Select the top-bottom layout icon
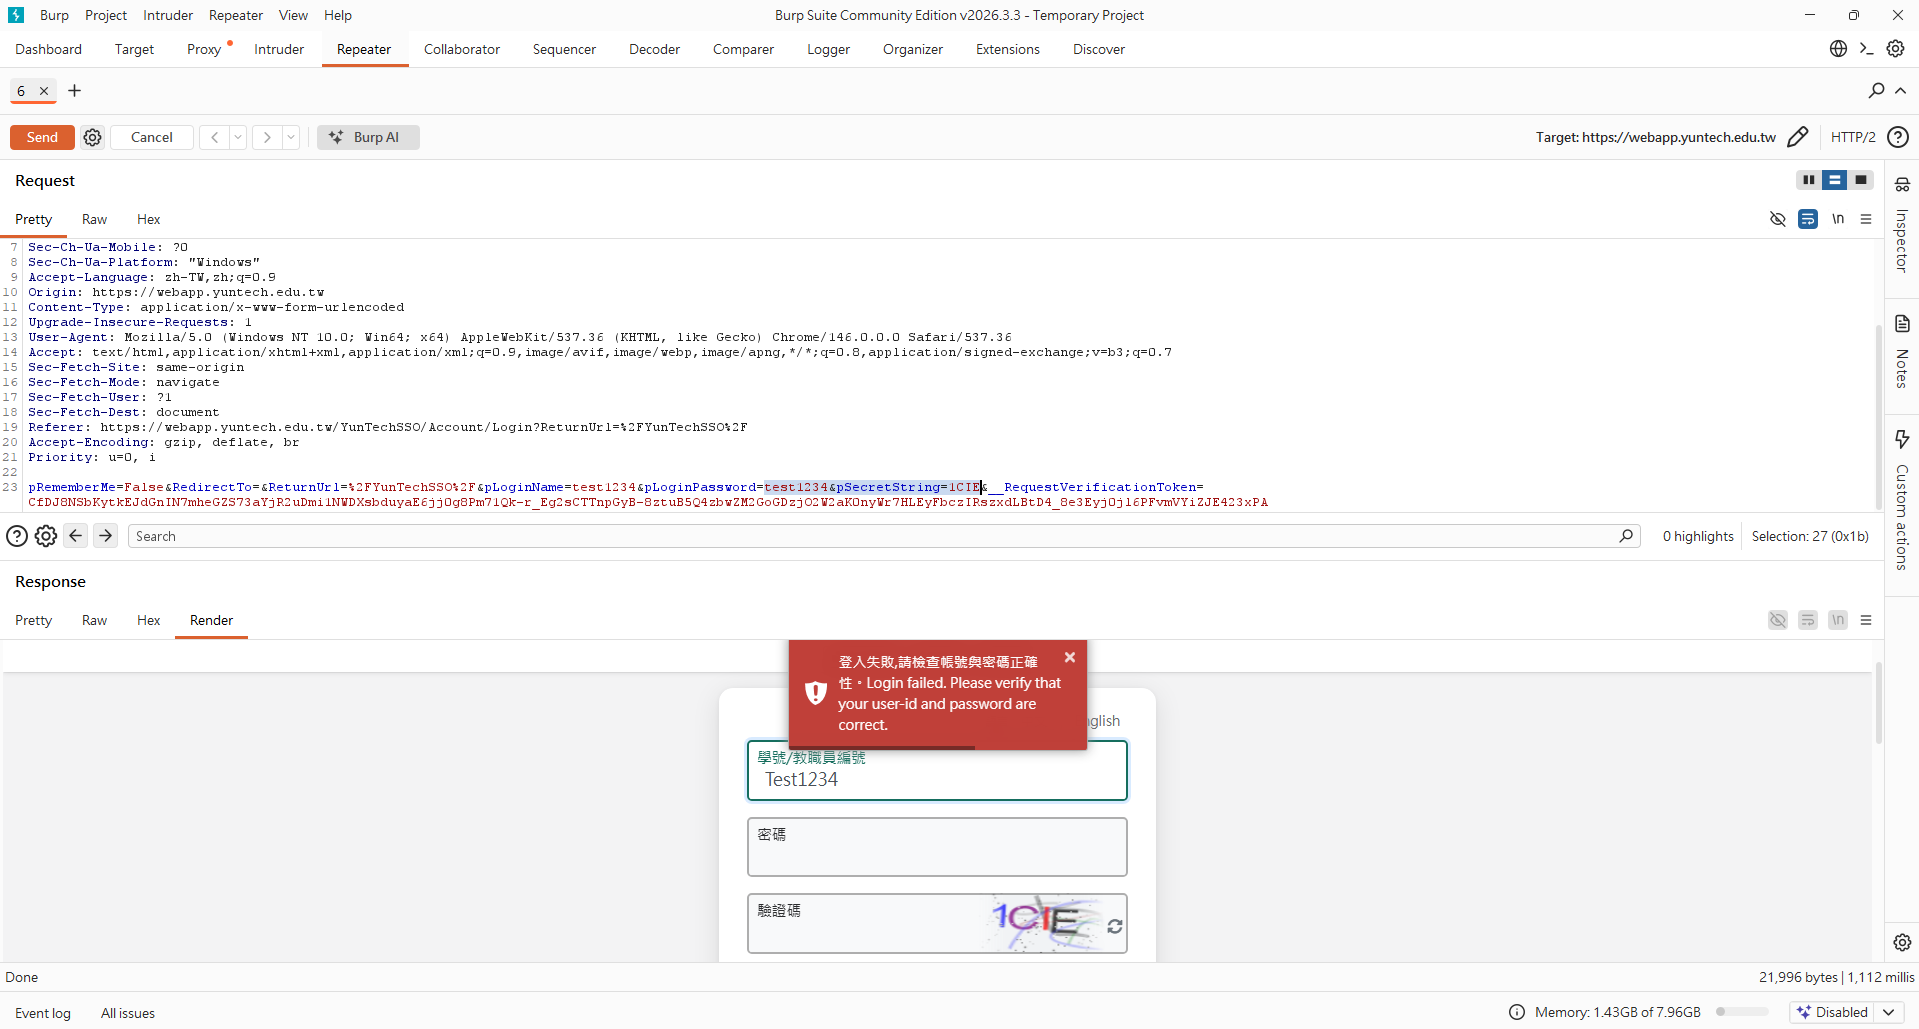Screen dimensions: 1919x1029 tap(1834, 180)
